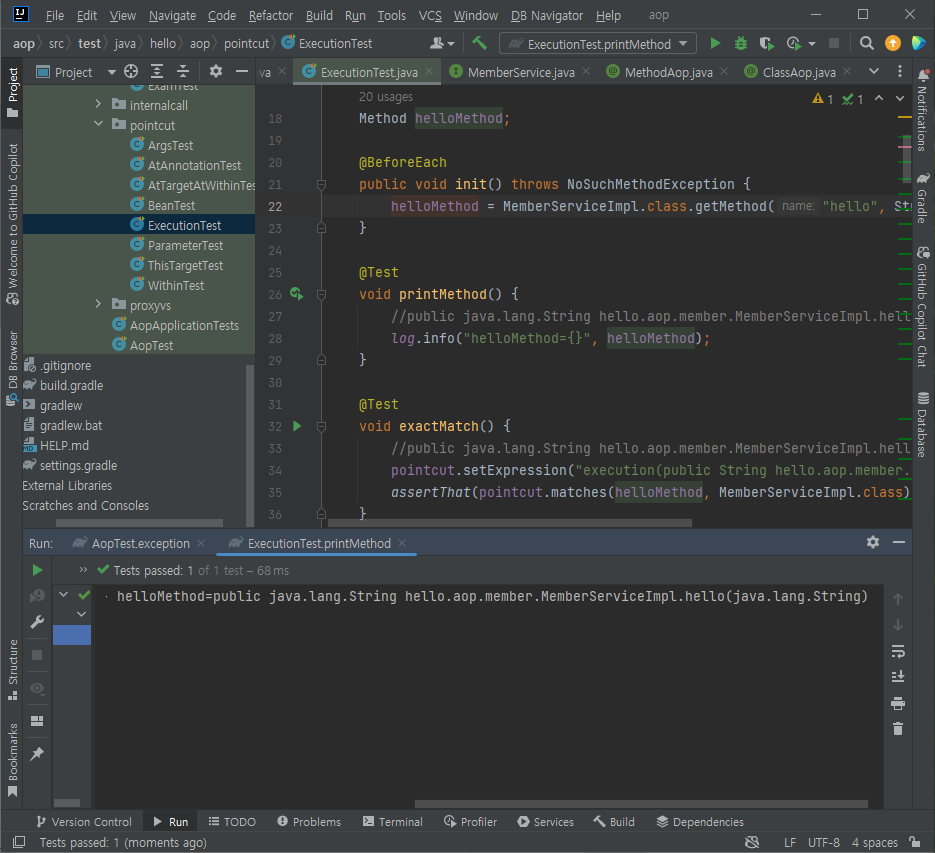Viewport: 935px width, 853px height.
Task: Run the exactMatch test from the gutter
Action: [x=296, y=426]
